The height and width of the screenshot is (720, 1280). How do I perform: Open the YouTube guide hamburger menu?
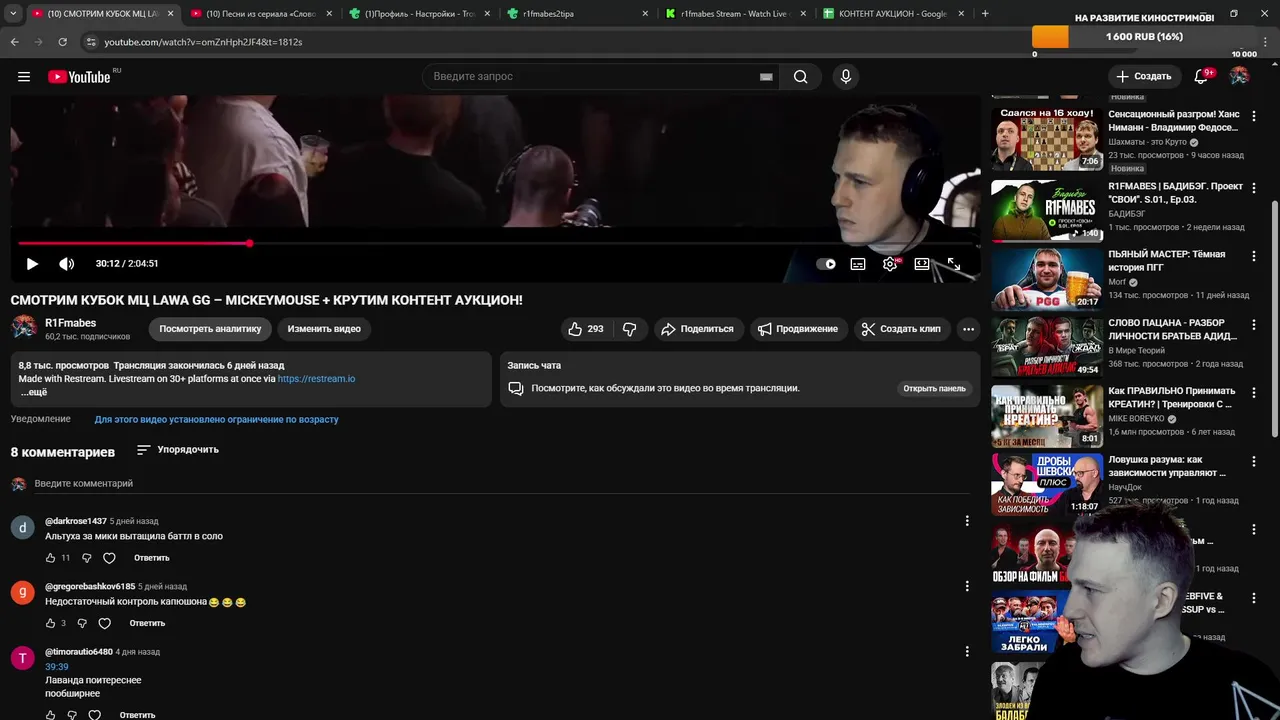pos(24,77)
